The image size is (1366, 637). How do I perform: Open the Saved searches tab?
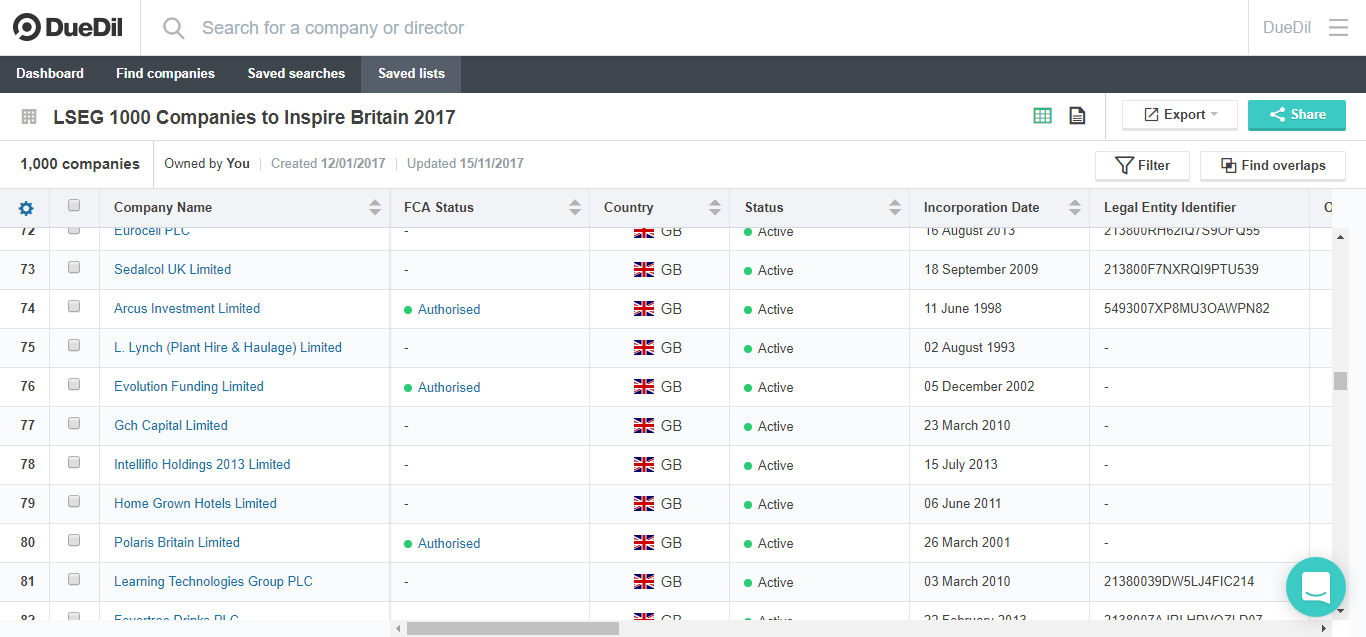tap(296, 74)
